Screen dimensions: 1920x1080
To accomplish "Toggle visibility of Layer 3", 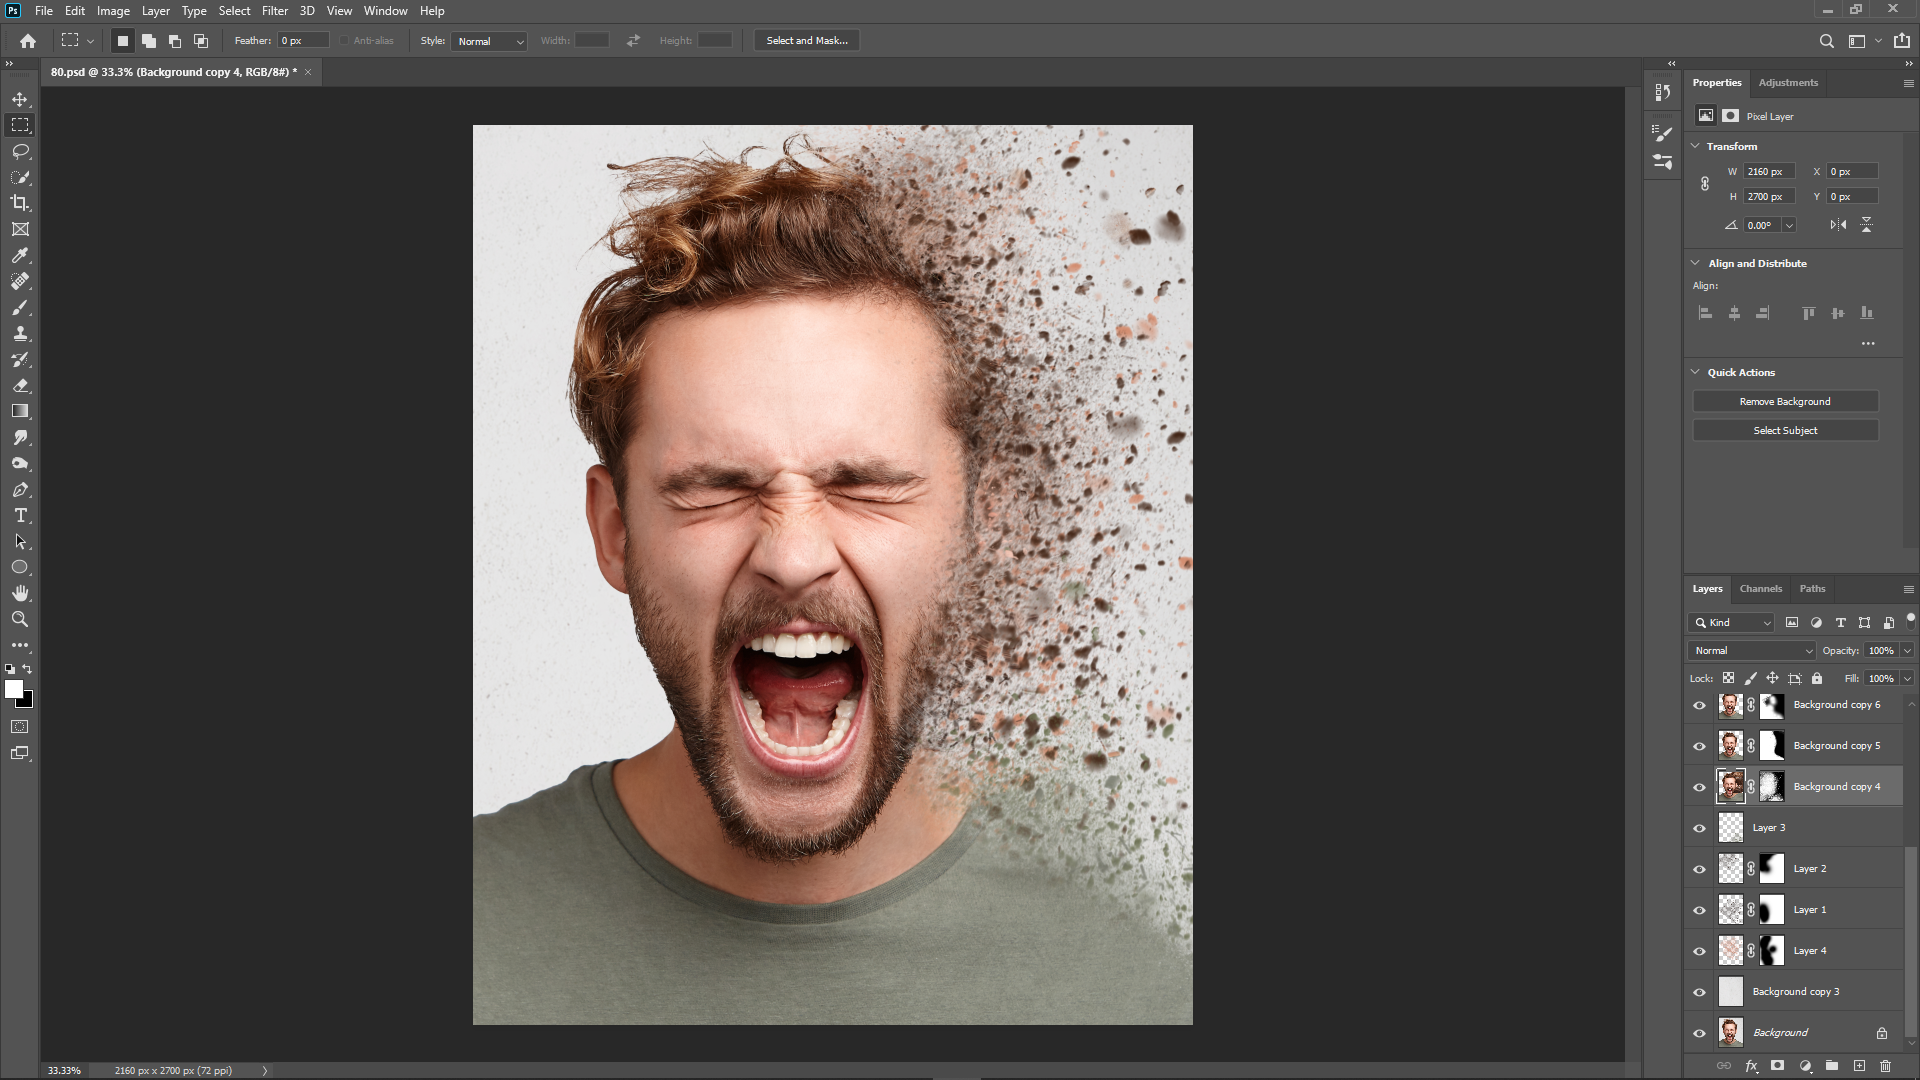I will [1699, 828].
